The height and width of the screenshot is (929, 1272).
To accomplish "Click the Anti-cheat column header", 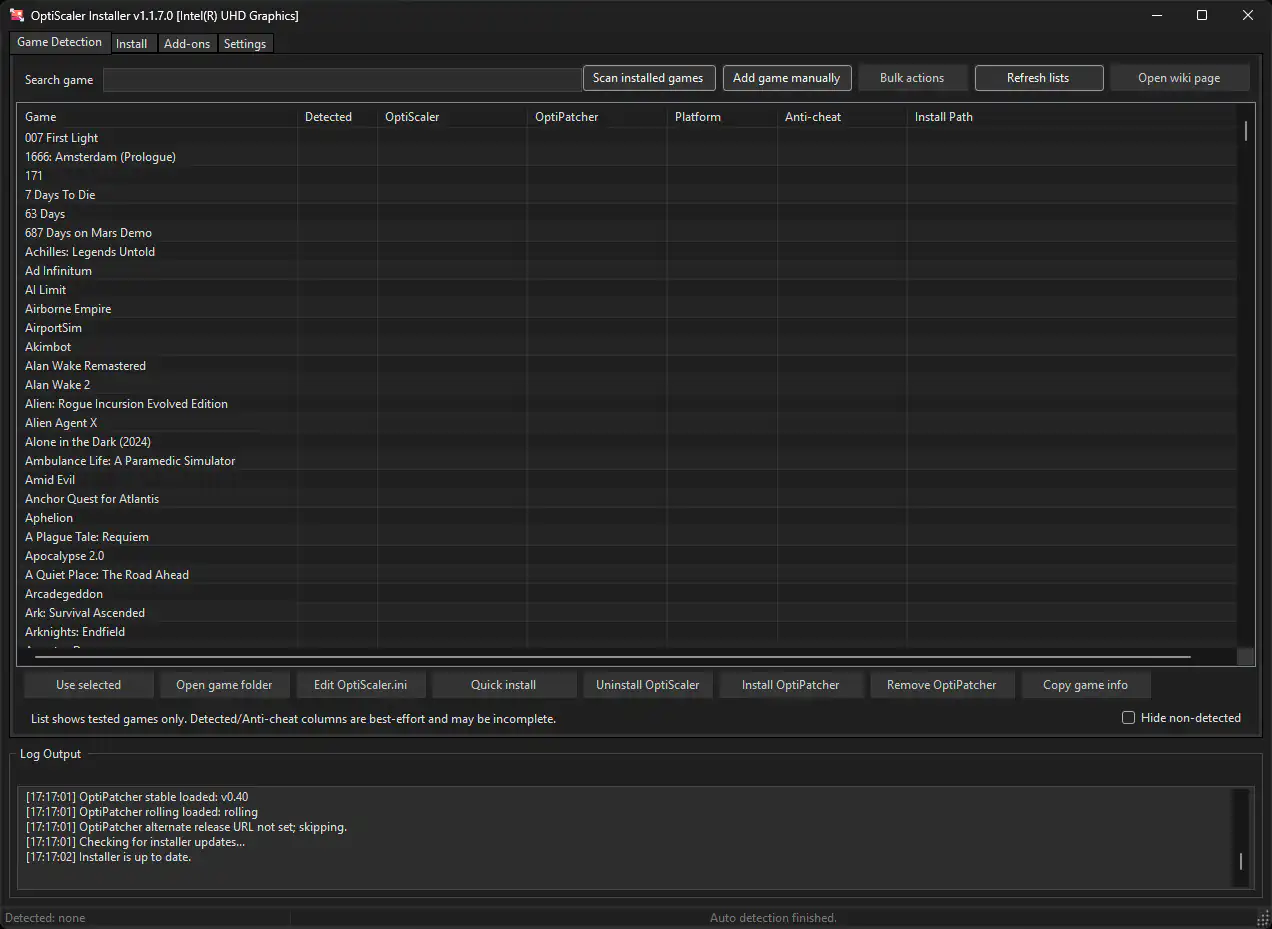I will 842,117.
